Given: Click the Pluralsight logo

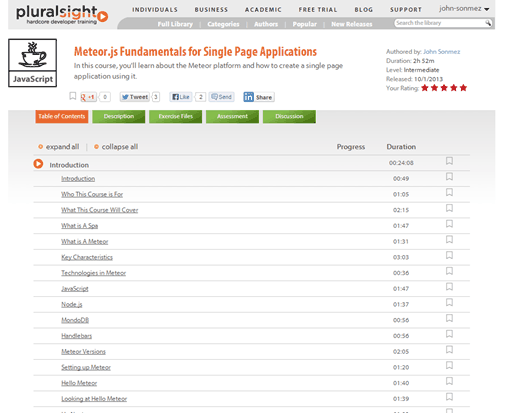Looking at the screenshot, I should click(62, 15).
